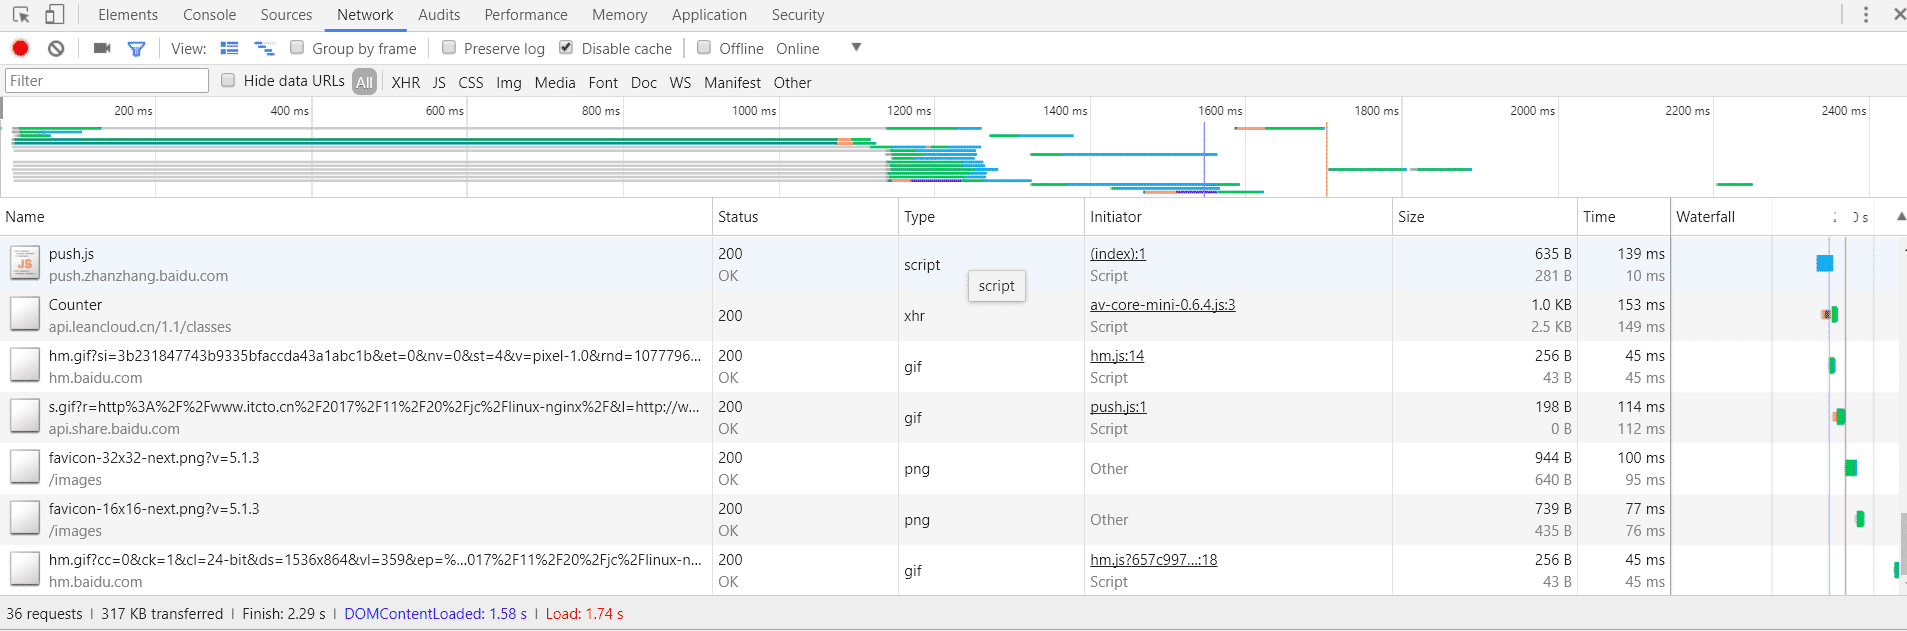Click the Filter text input field
The width and height of the screenshot is (1907, 631).
pos(106,81)
